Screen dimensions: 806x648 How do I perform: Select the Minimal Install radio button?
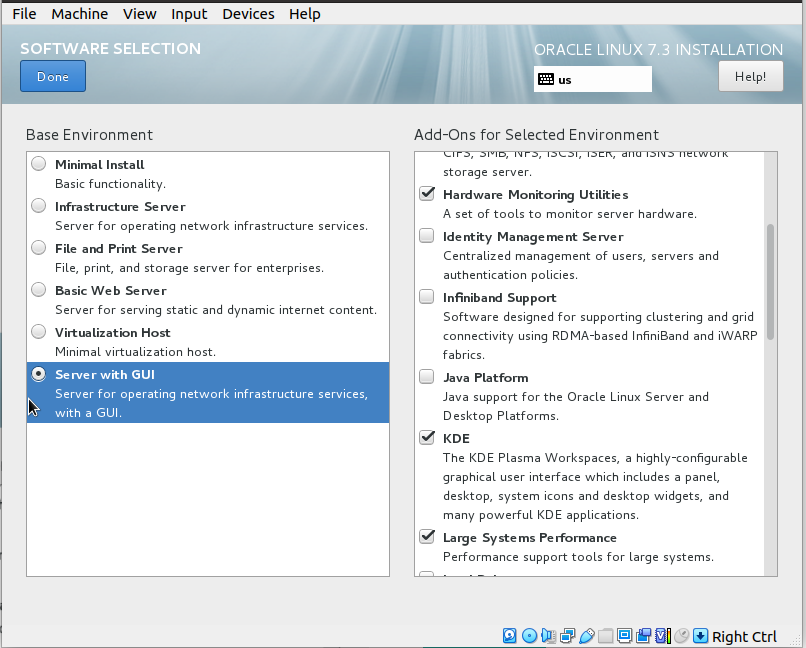pyautogui.click(x=39, y=163)
